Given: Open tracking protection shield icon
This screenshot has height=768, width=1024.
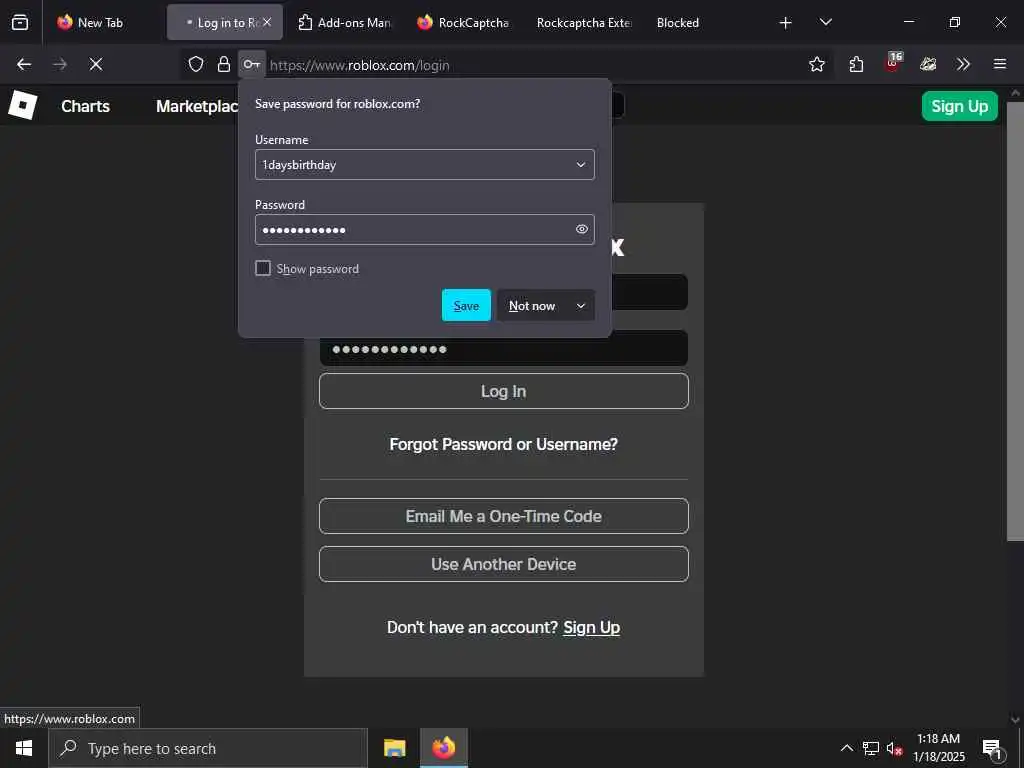Looking at the screenshot, I should (196, 64).
